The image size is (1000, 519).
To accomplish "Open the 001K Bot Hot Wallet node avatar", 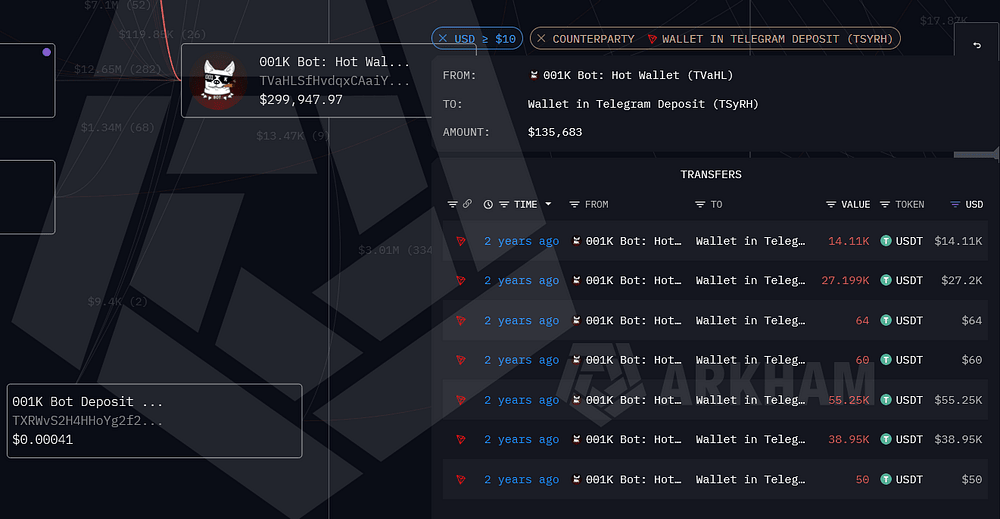I will click(220, 81).
